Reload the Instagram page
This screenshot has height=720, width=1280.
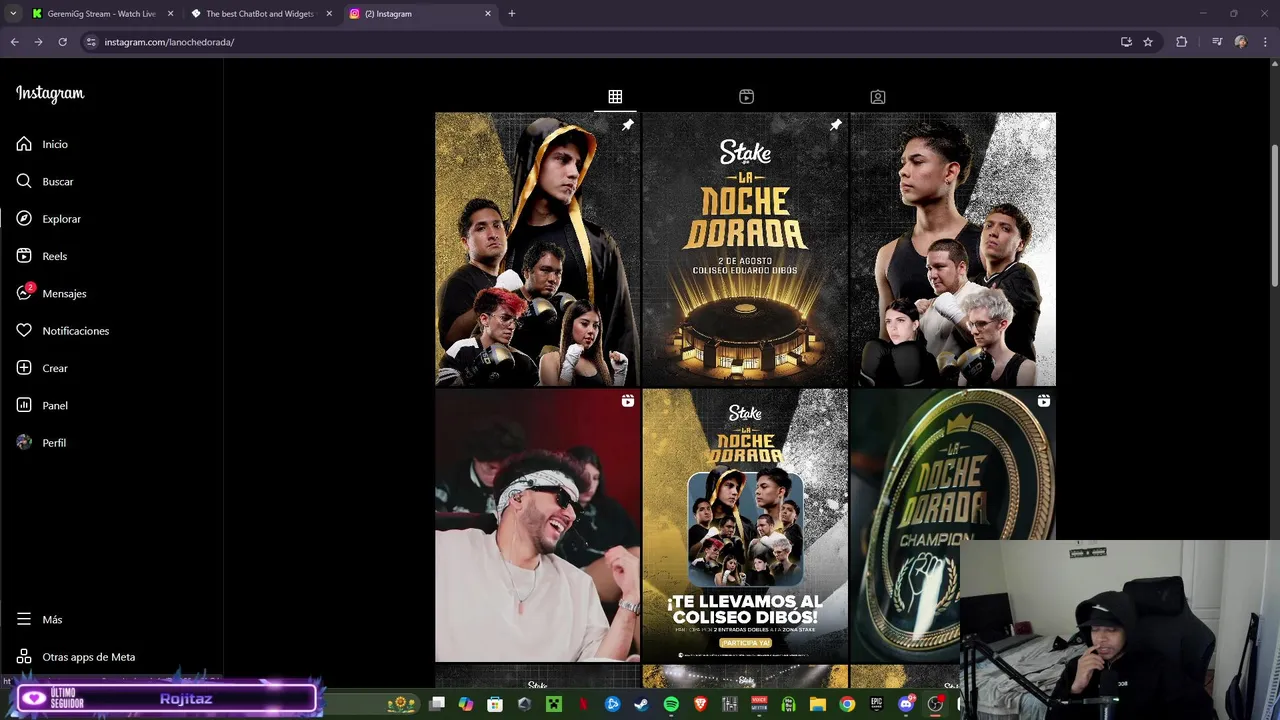pyautogui.click(x=62, y=42)
